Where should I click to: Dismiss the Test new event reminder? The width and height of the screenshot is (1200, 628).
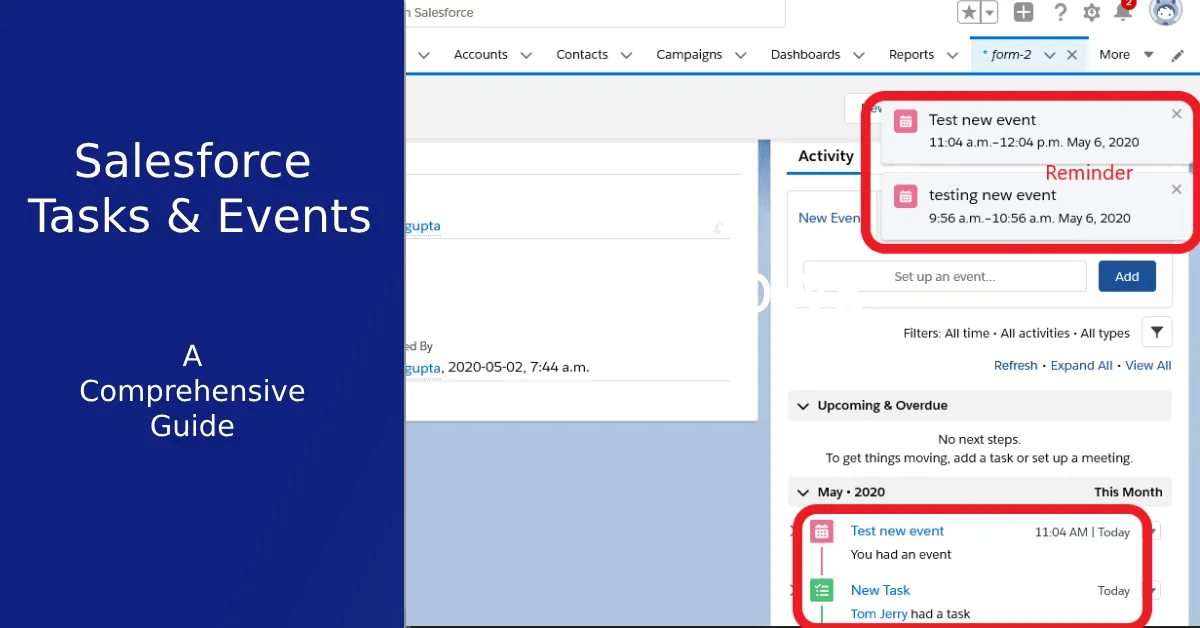point(1176,114)
